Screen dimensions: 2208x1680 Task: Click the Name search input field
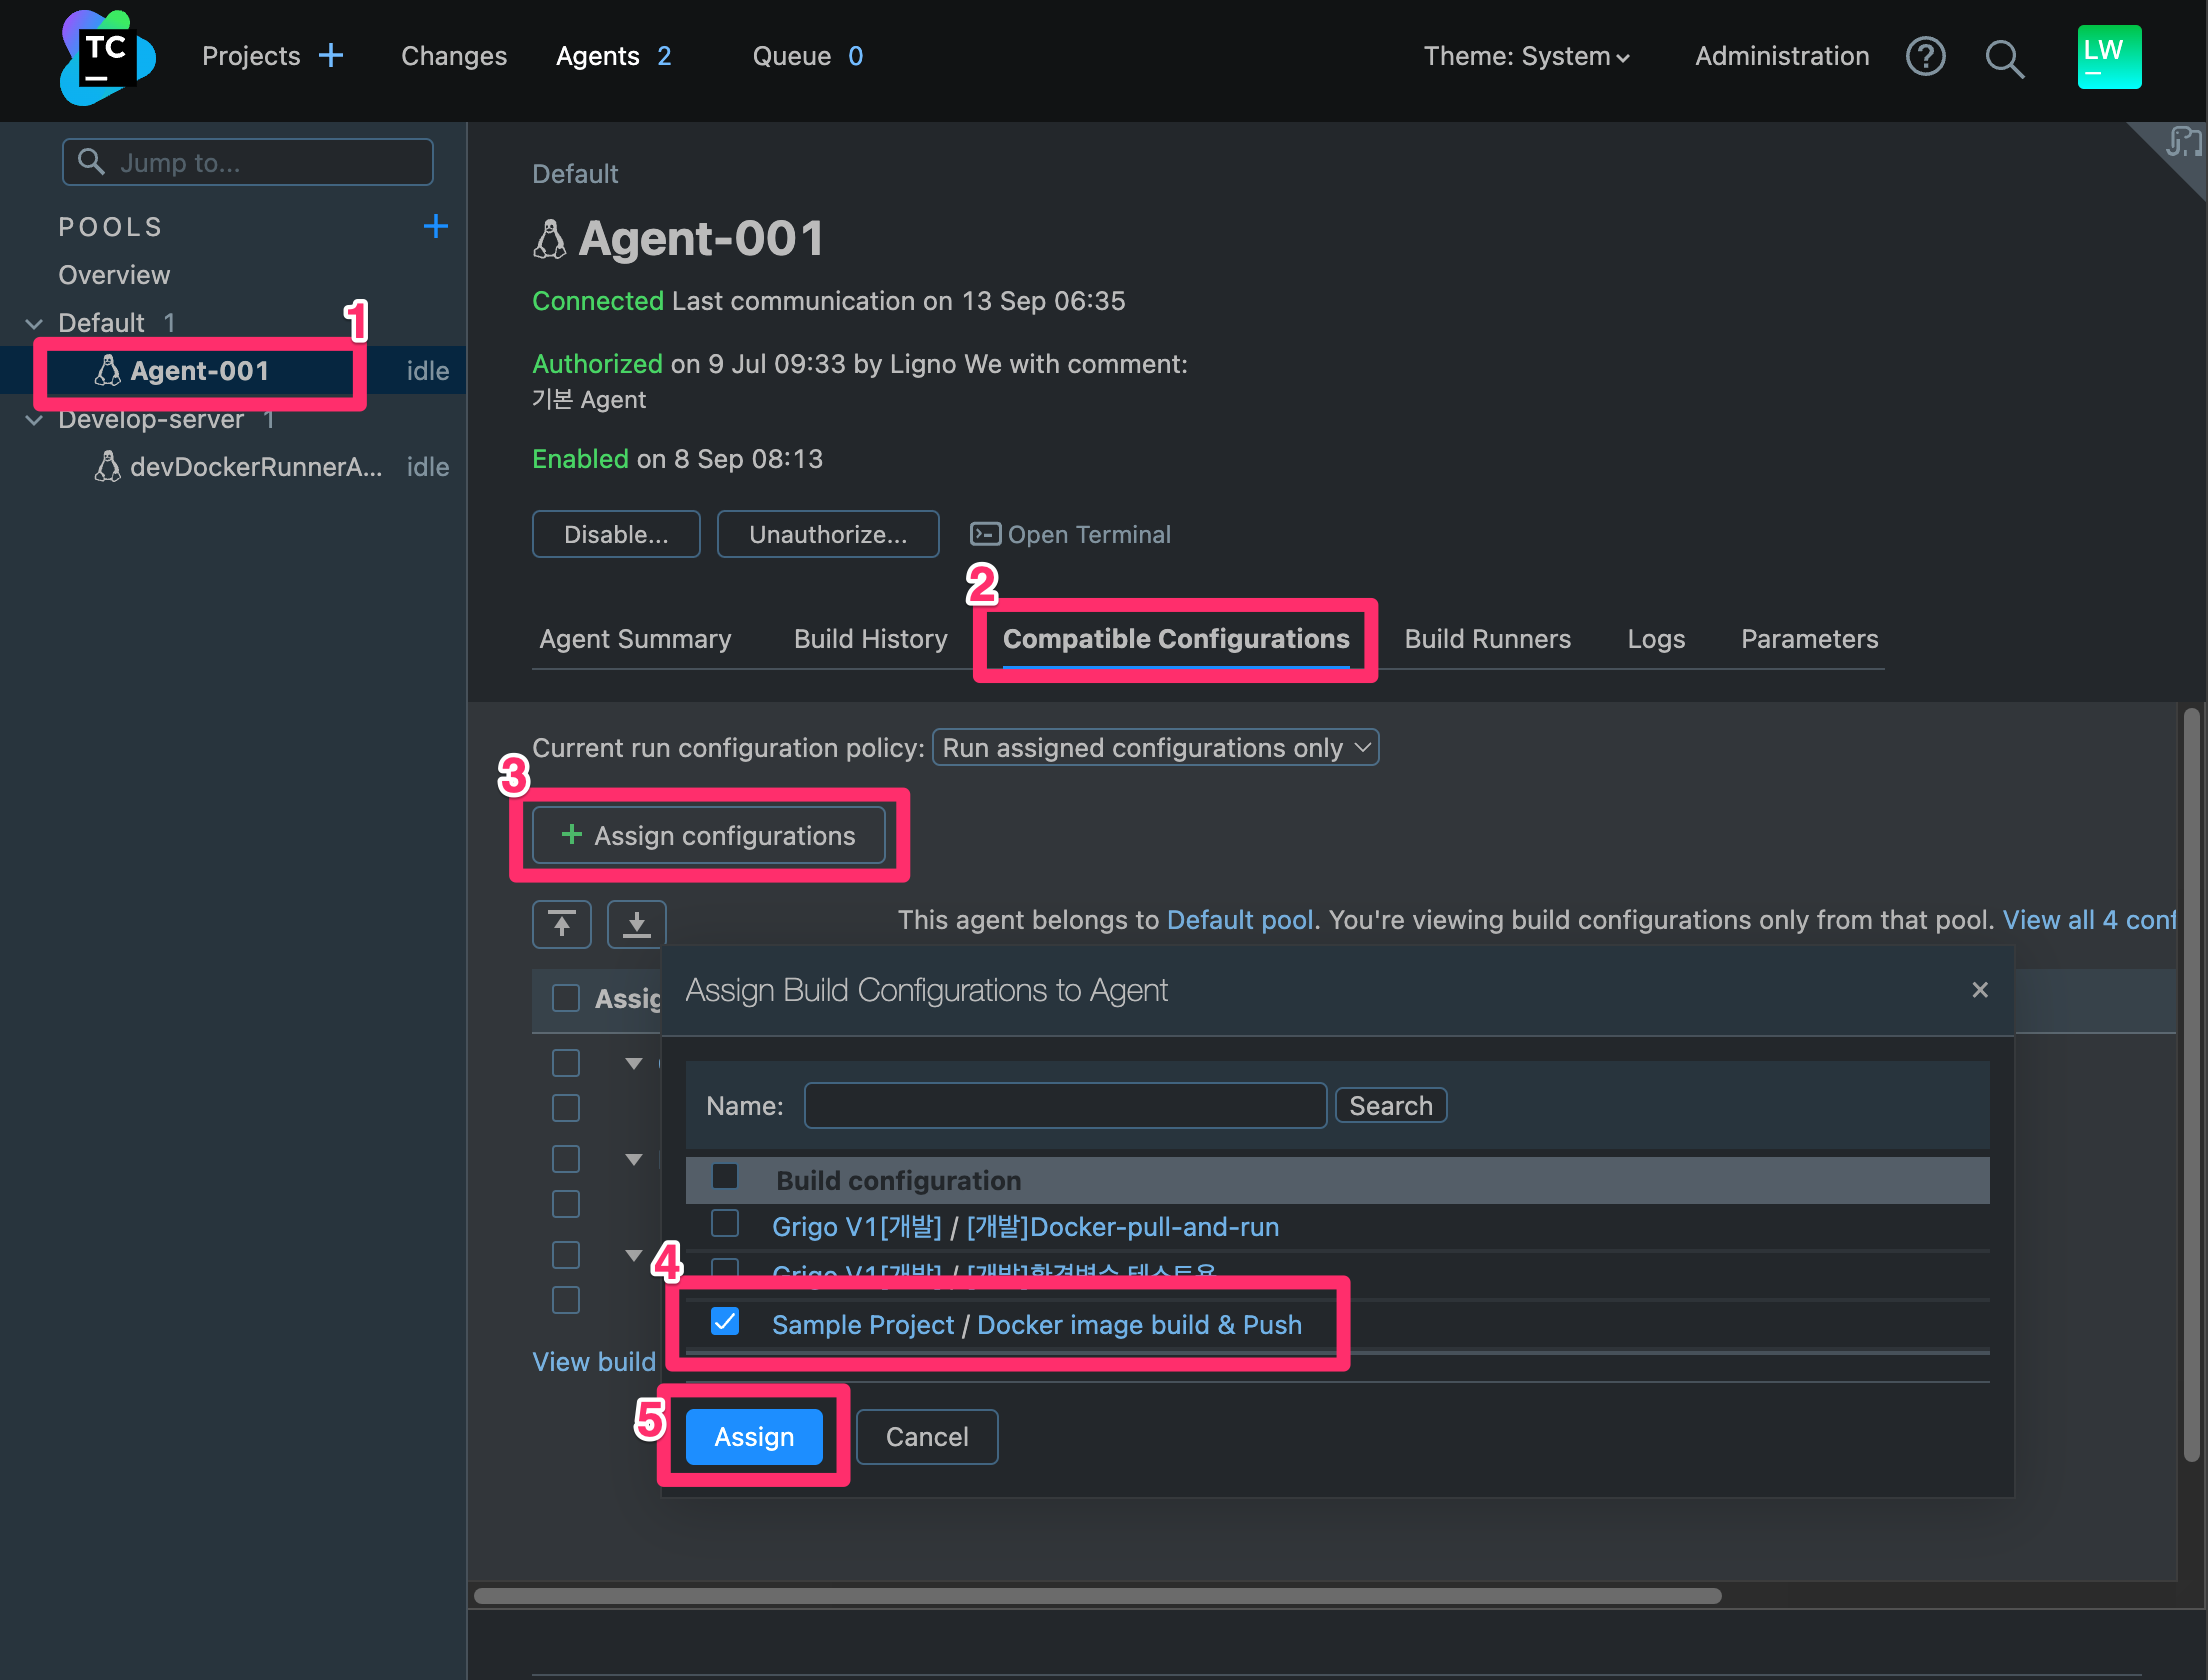point(1065,1106)
